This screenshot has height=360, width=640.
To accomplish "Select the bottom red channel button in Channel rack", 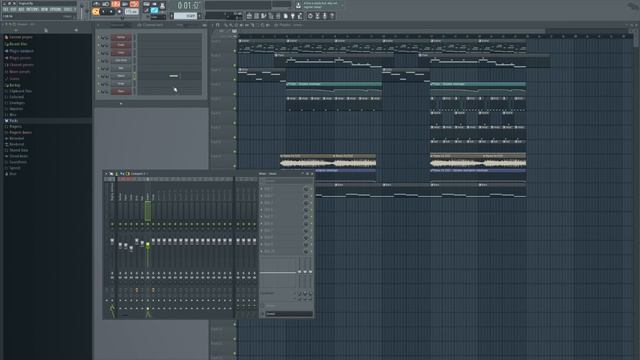I will coord(121,91).
